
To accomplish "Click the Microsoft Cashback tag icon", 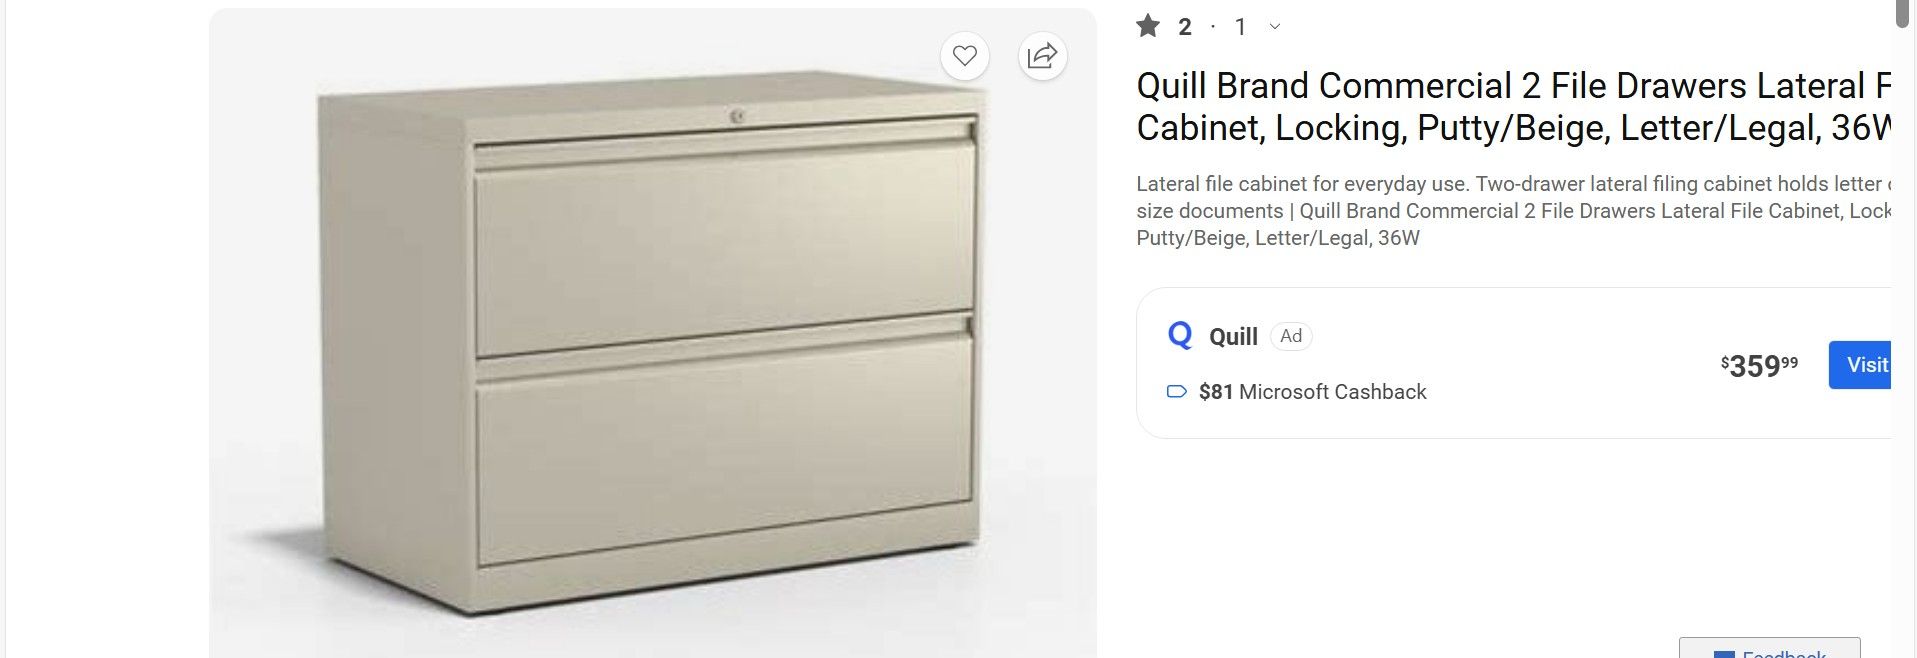I will [x=1177, y=392].
